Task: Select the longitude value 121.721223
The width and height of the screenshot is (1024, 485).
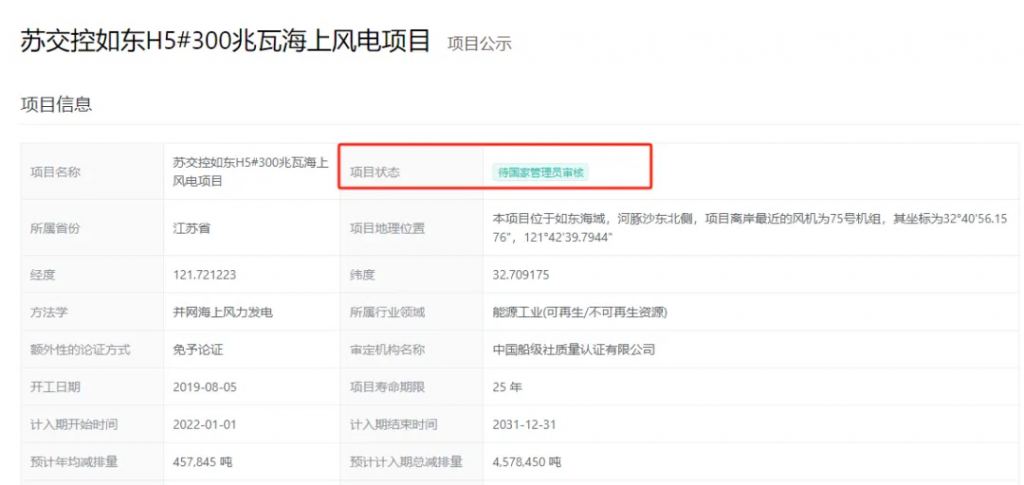Action: 205,274
